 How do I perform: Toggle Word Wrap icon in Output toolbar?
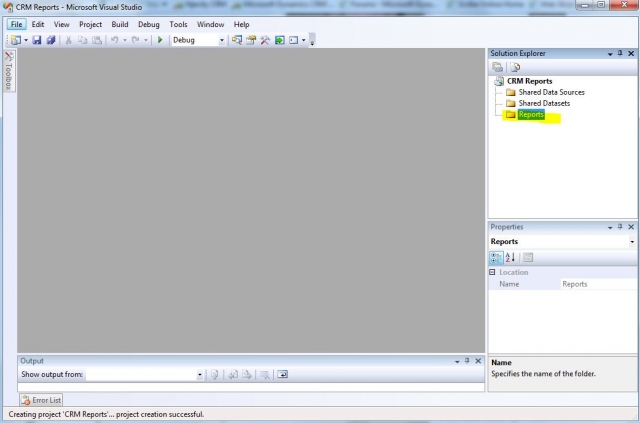pos(282,374)
